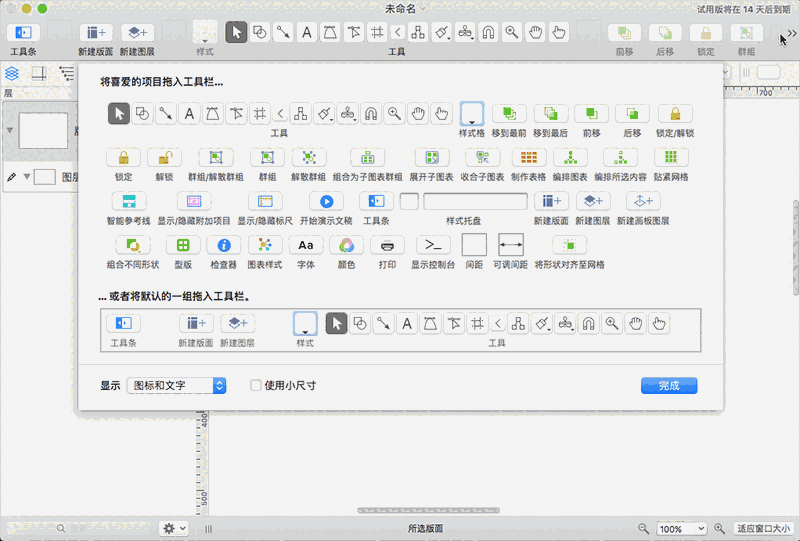Choose the 制作表格 table icon
Image resolution: width=800 pixels, height=541 pixels.
click(x=529, y=157)
